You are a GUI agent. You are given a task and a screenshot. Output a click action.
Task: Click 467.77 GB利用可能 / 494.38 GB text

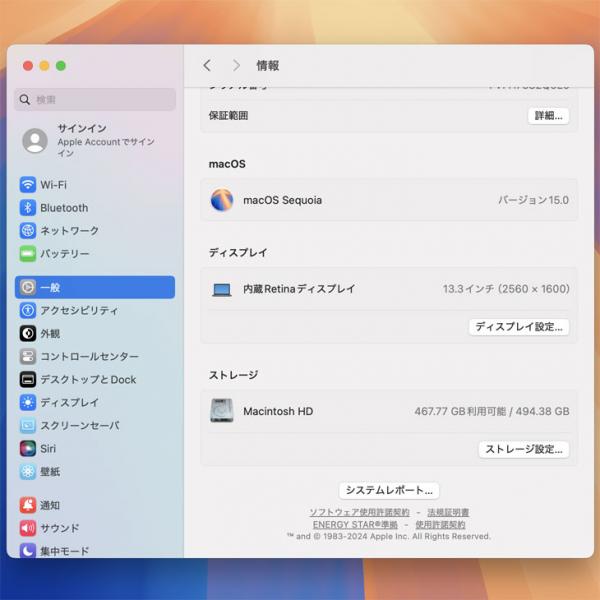tap(492, 411)
